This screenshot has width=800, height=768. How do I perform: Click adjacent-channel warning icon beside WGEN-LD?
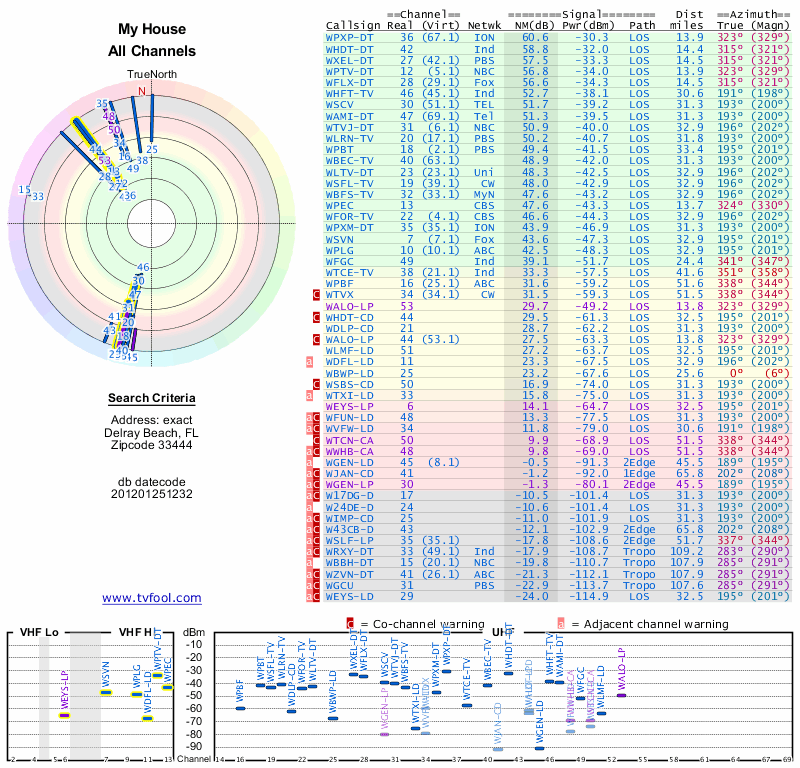(x=309, y=463)
